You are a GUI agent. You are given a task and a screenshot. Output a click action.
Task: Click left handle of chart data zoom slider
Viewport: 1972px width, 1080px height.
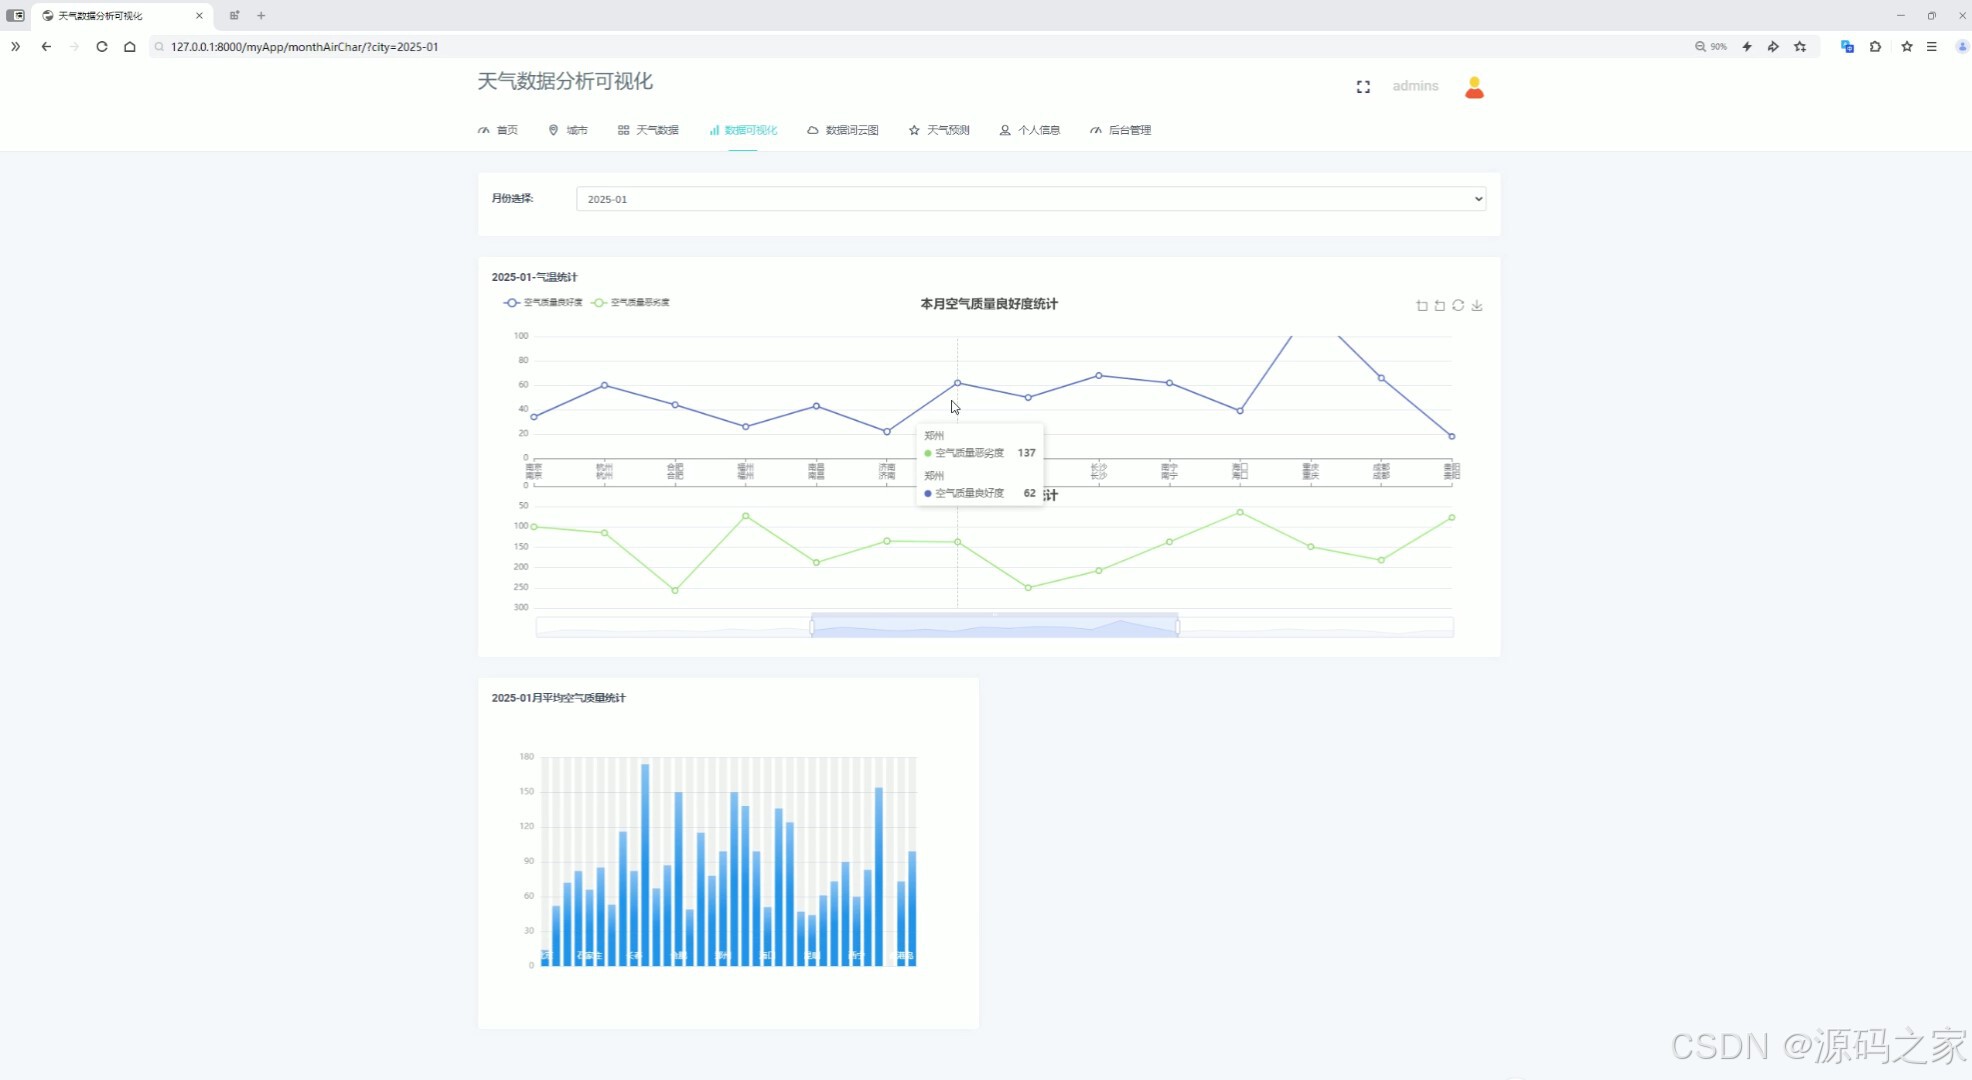[x=812, y=627]
